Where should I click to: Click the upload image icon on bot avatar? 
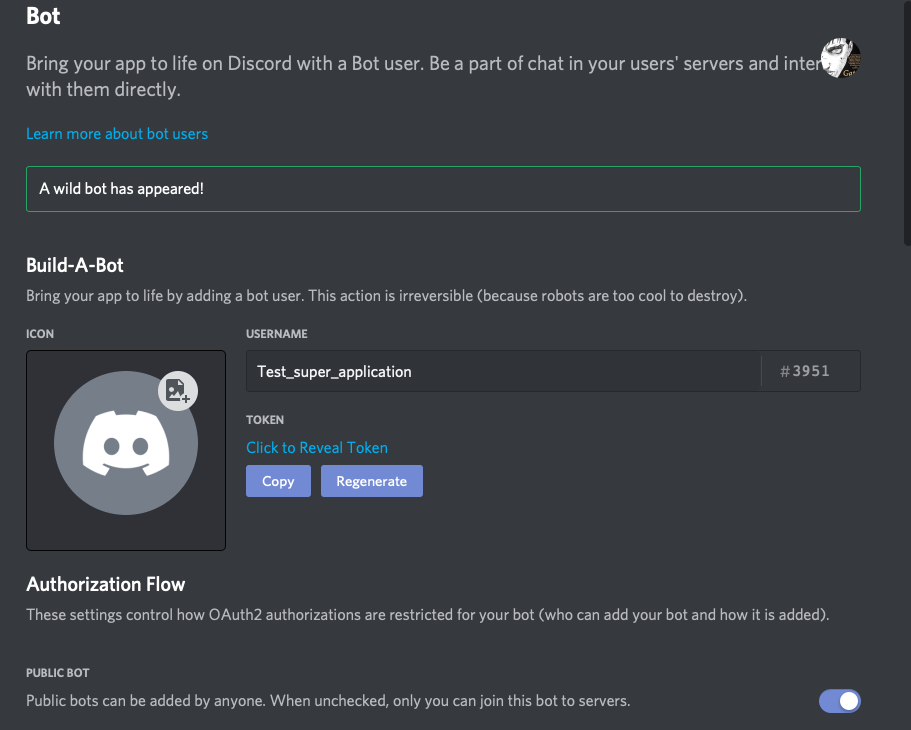(x=178, y=390)
